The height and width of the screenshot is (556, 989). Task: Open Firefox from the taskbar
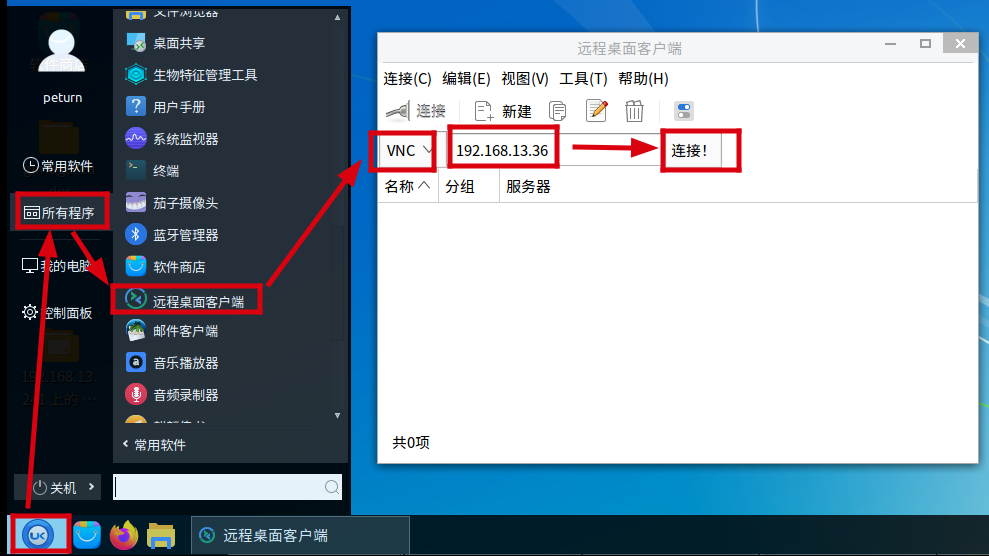[x=124, y=536]
